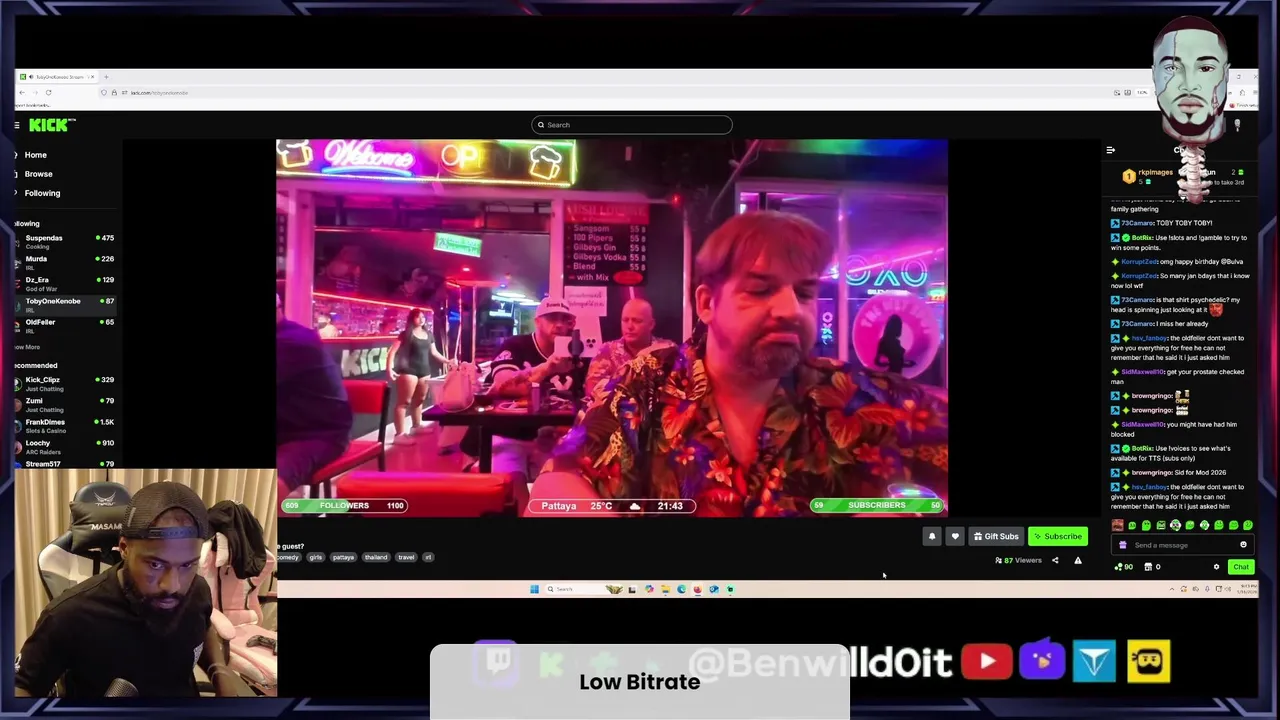Click the YouTube icon in overlay

pos(987,662)
